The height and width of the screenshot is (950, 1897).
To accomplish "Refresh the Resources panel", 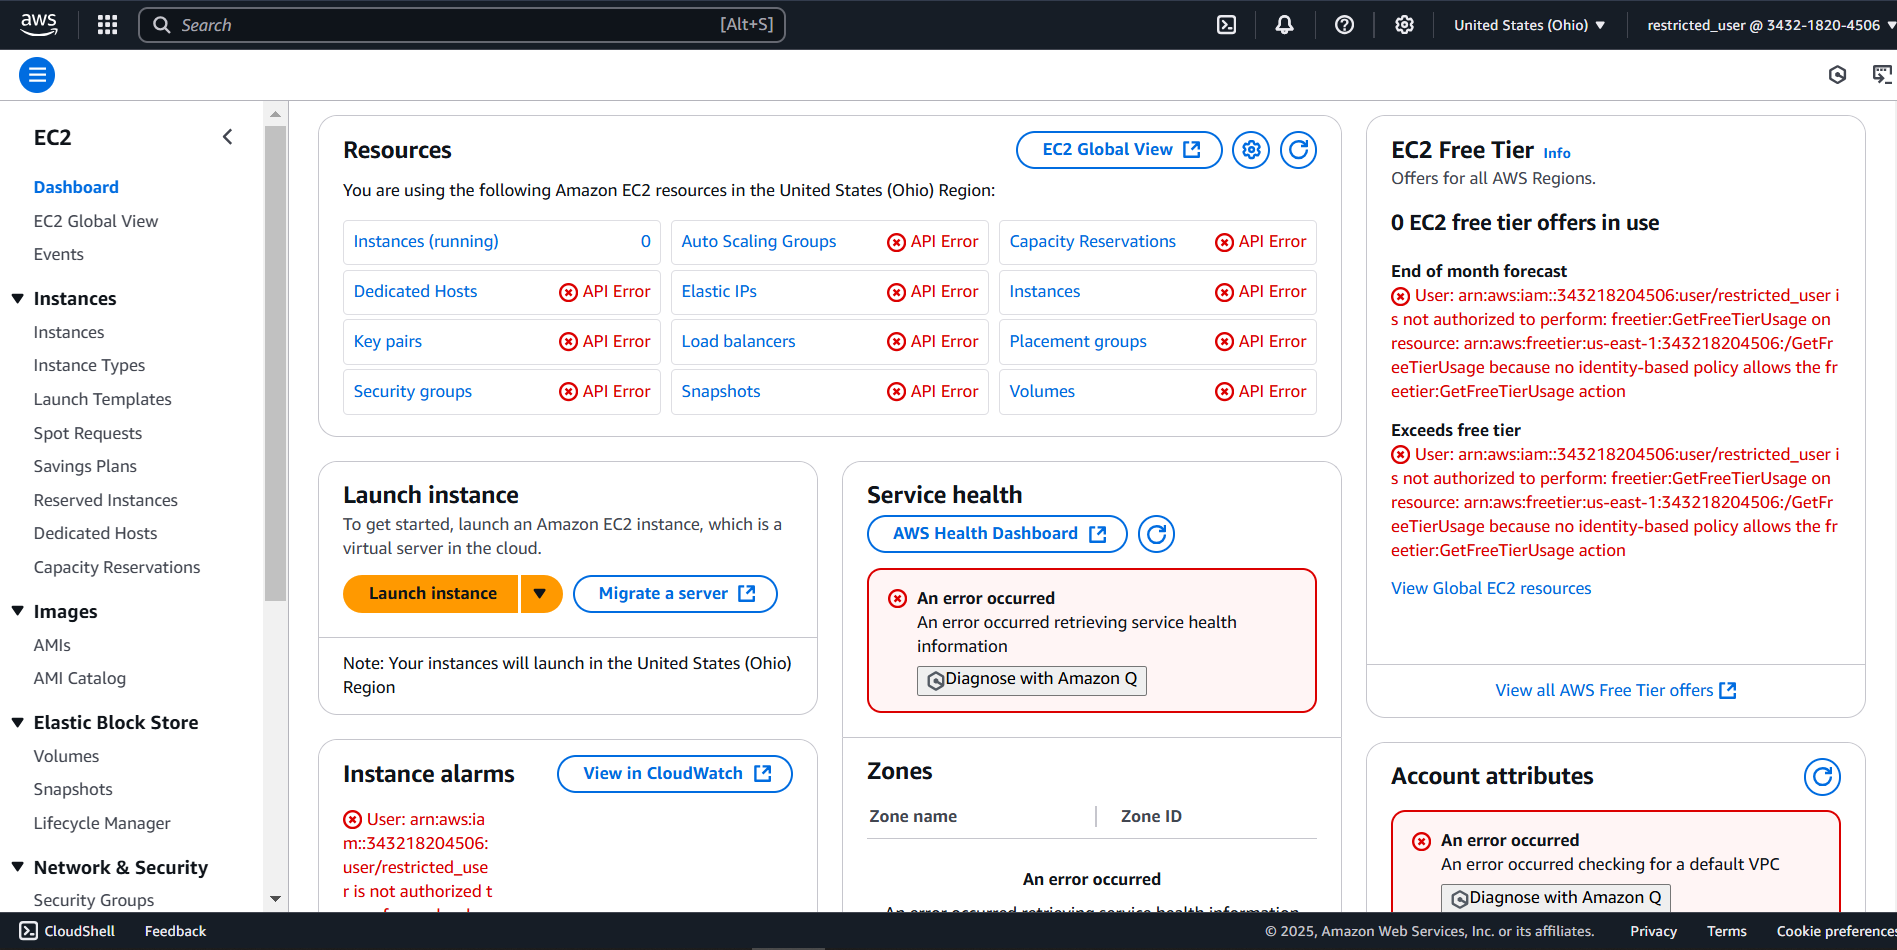I will [x=1298, y=150].
